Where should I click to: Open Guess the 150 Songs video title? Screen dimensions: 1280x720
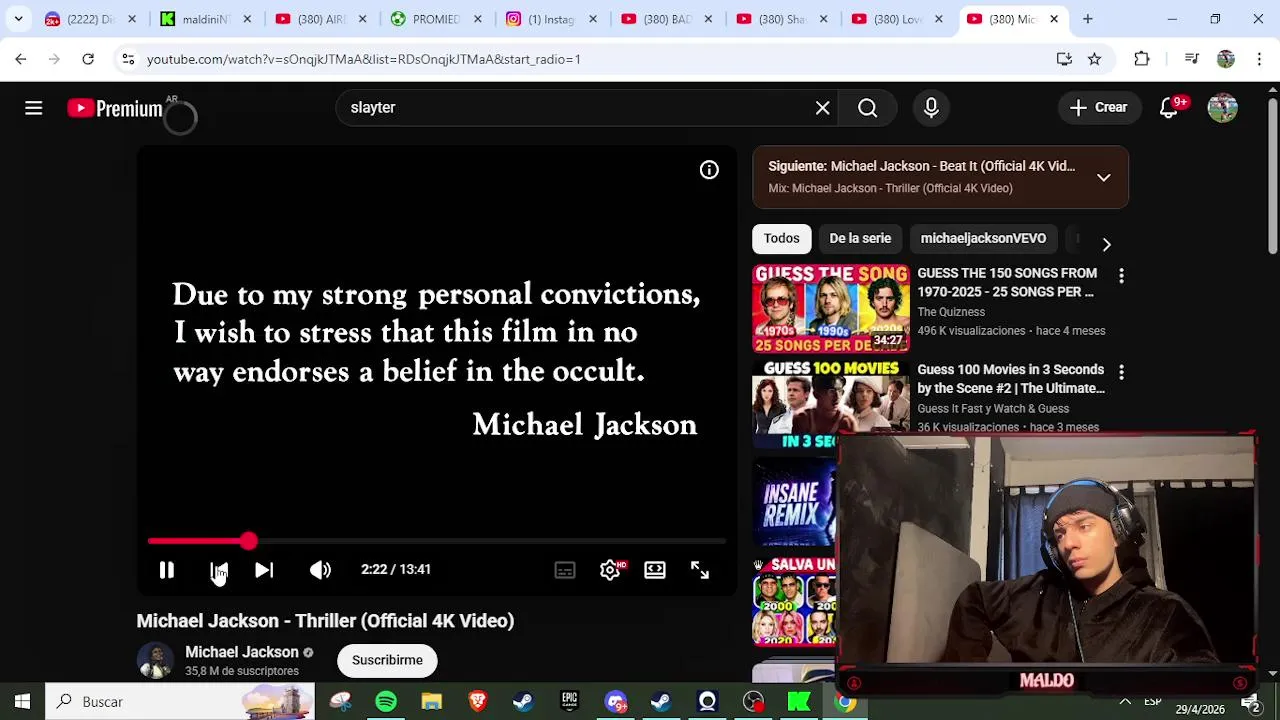[x=1007, y=282]
